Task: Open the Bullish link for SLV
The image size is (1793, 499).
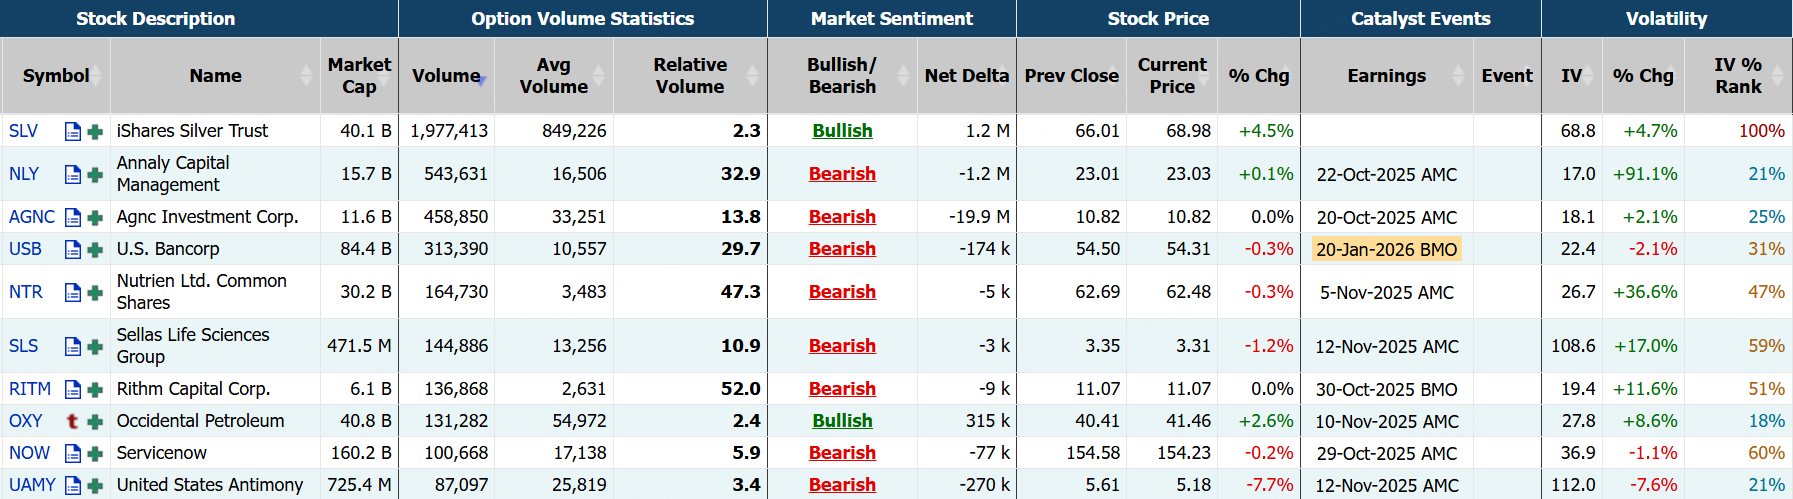Action: click(x=842, y=131)
